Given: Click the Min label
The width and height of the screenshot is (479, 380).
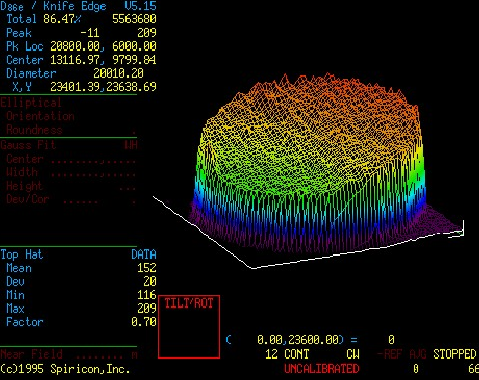Looking at the screenshot, I should coord(15,295).
